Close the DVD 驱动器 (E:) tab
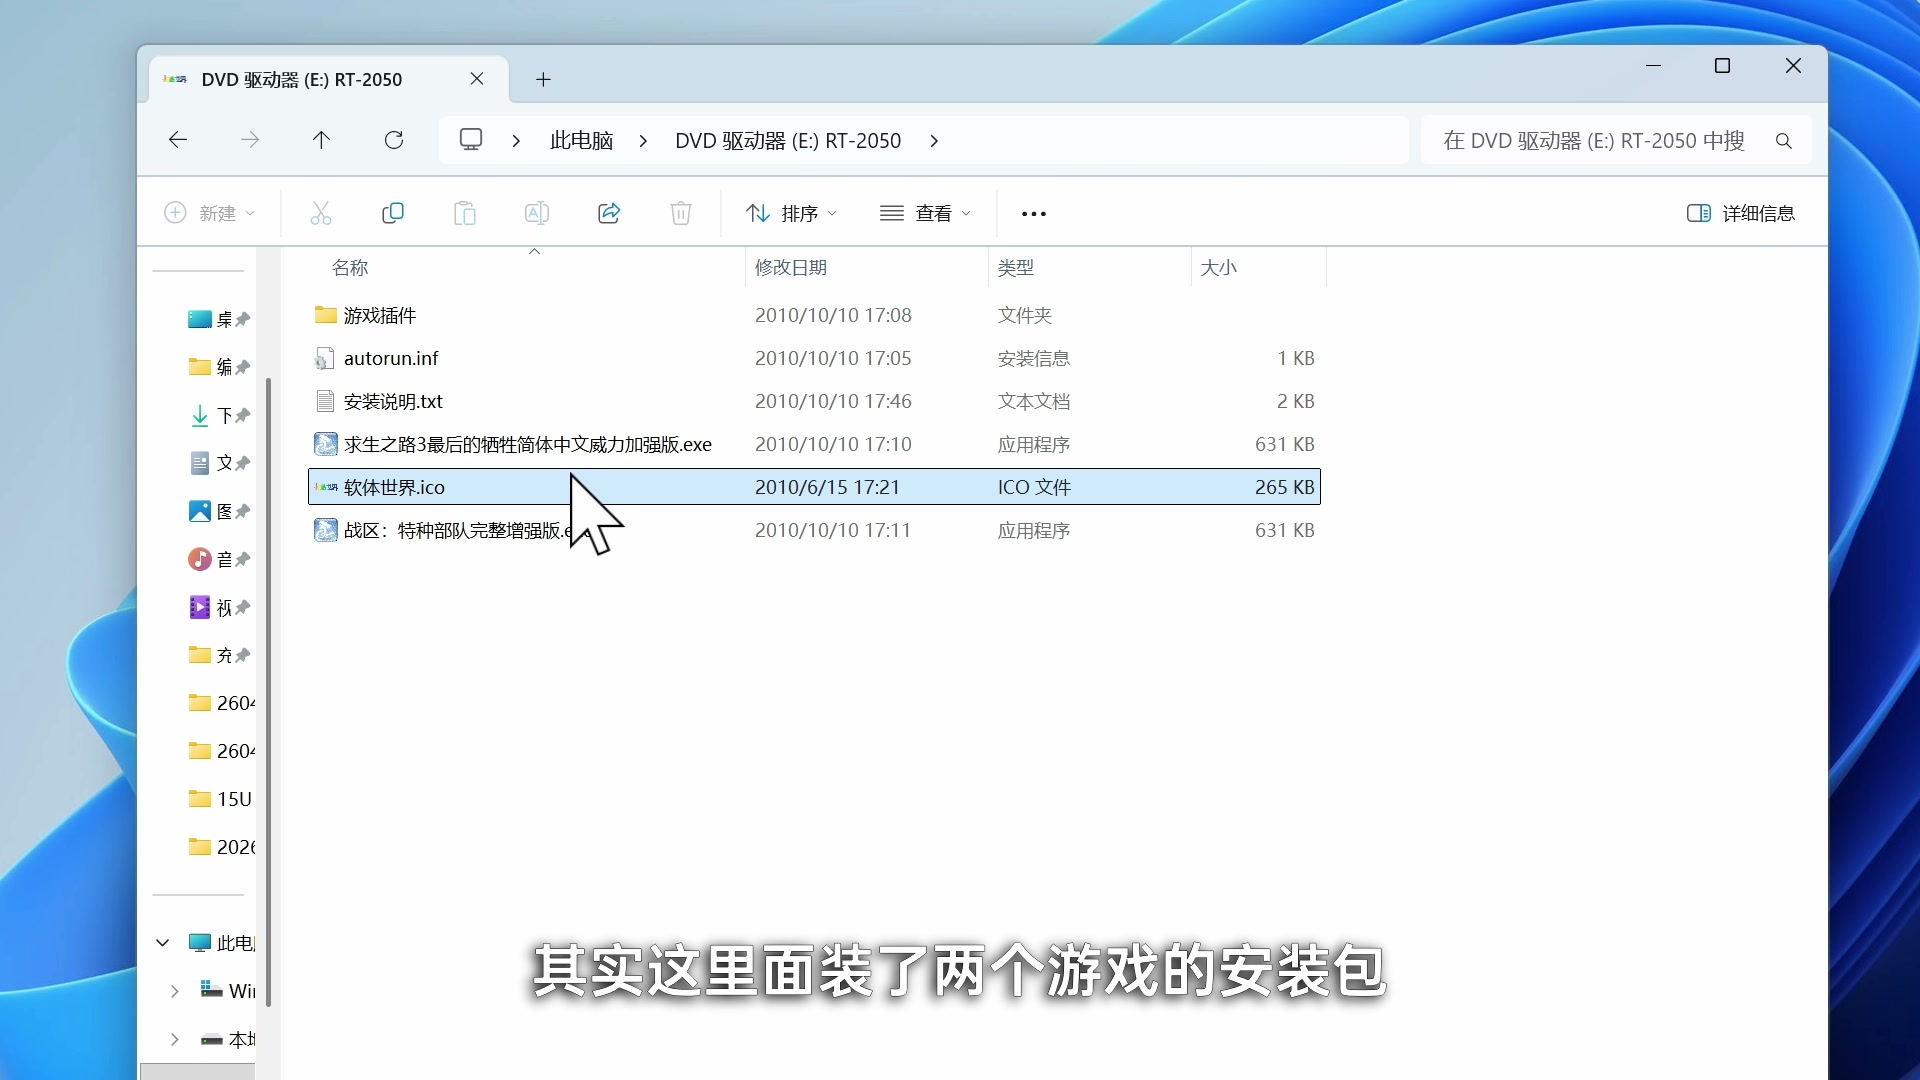1920x1080 pixels. [x=477, y=79]
